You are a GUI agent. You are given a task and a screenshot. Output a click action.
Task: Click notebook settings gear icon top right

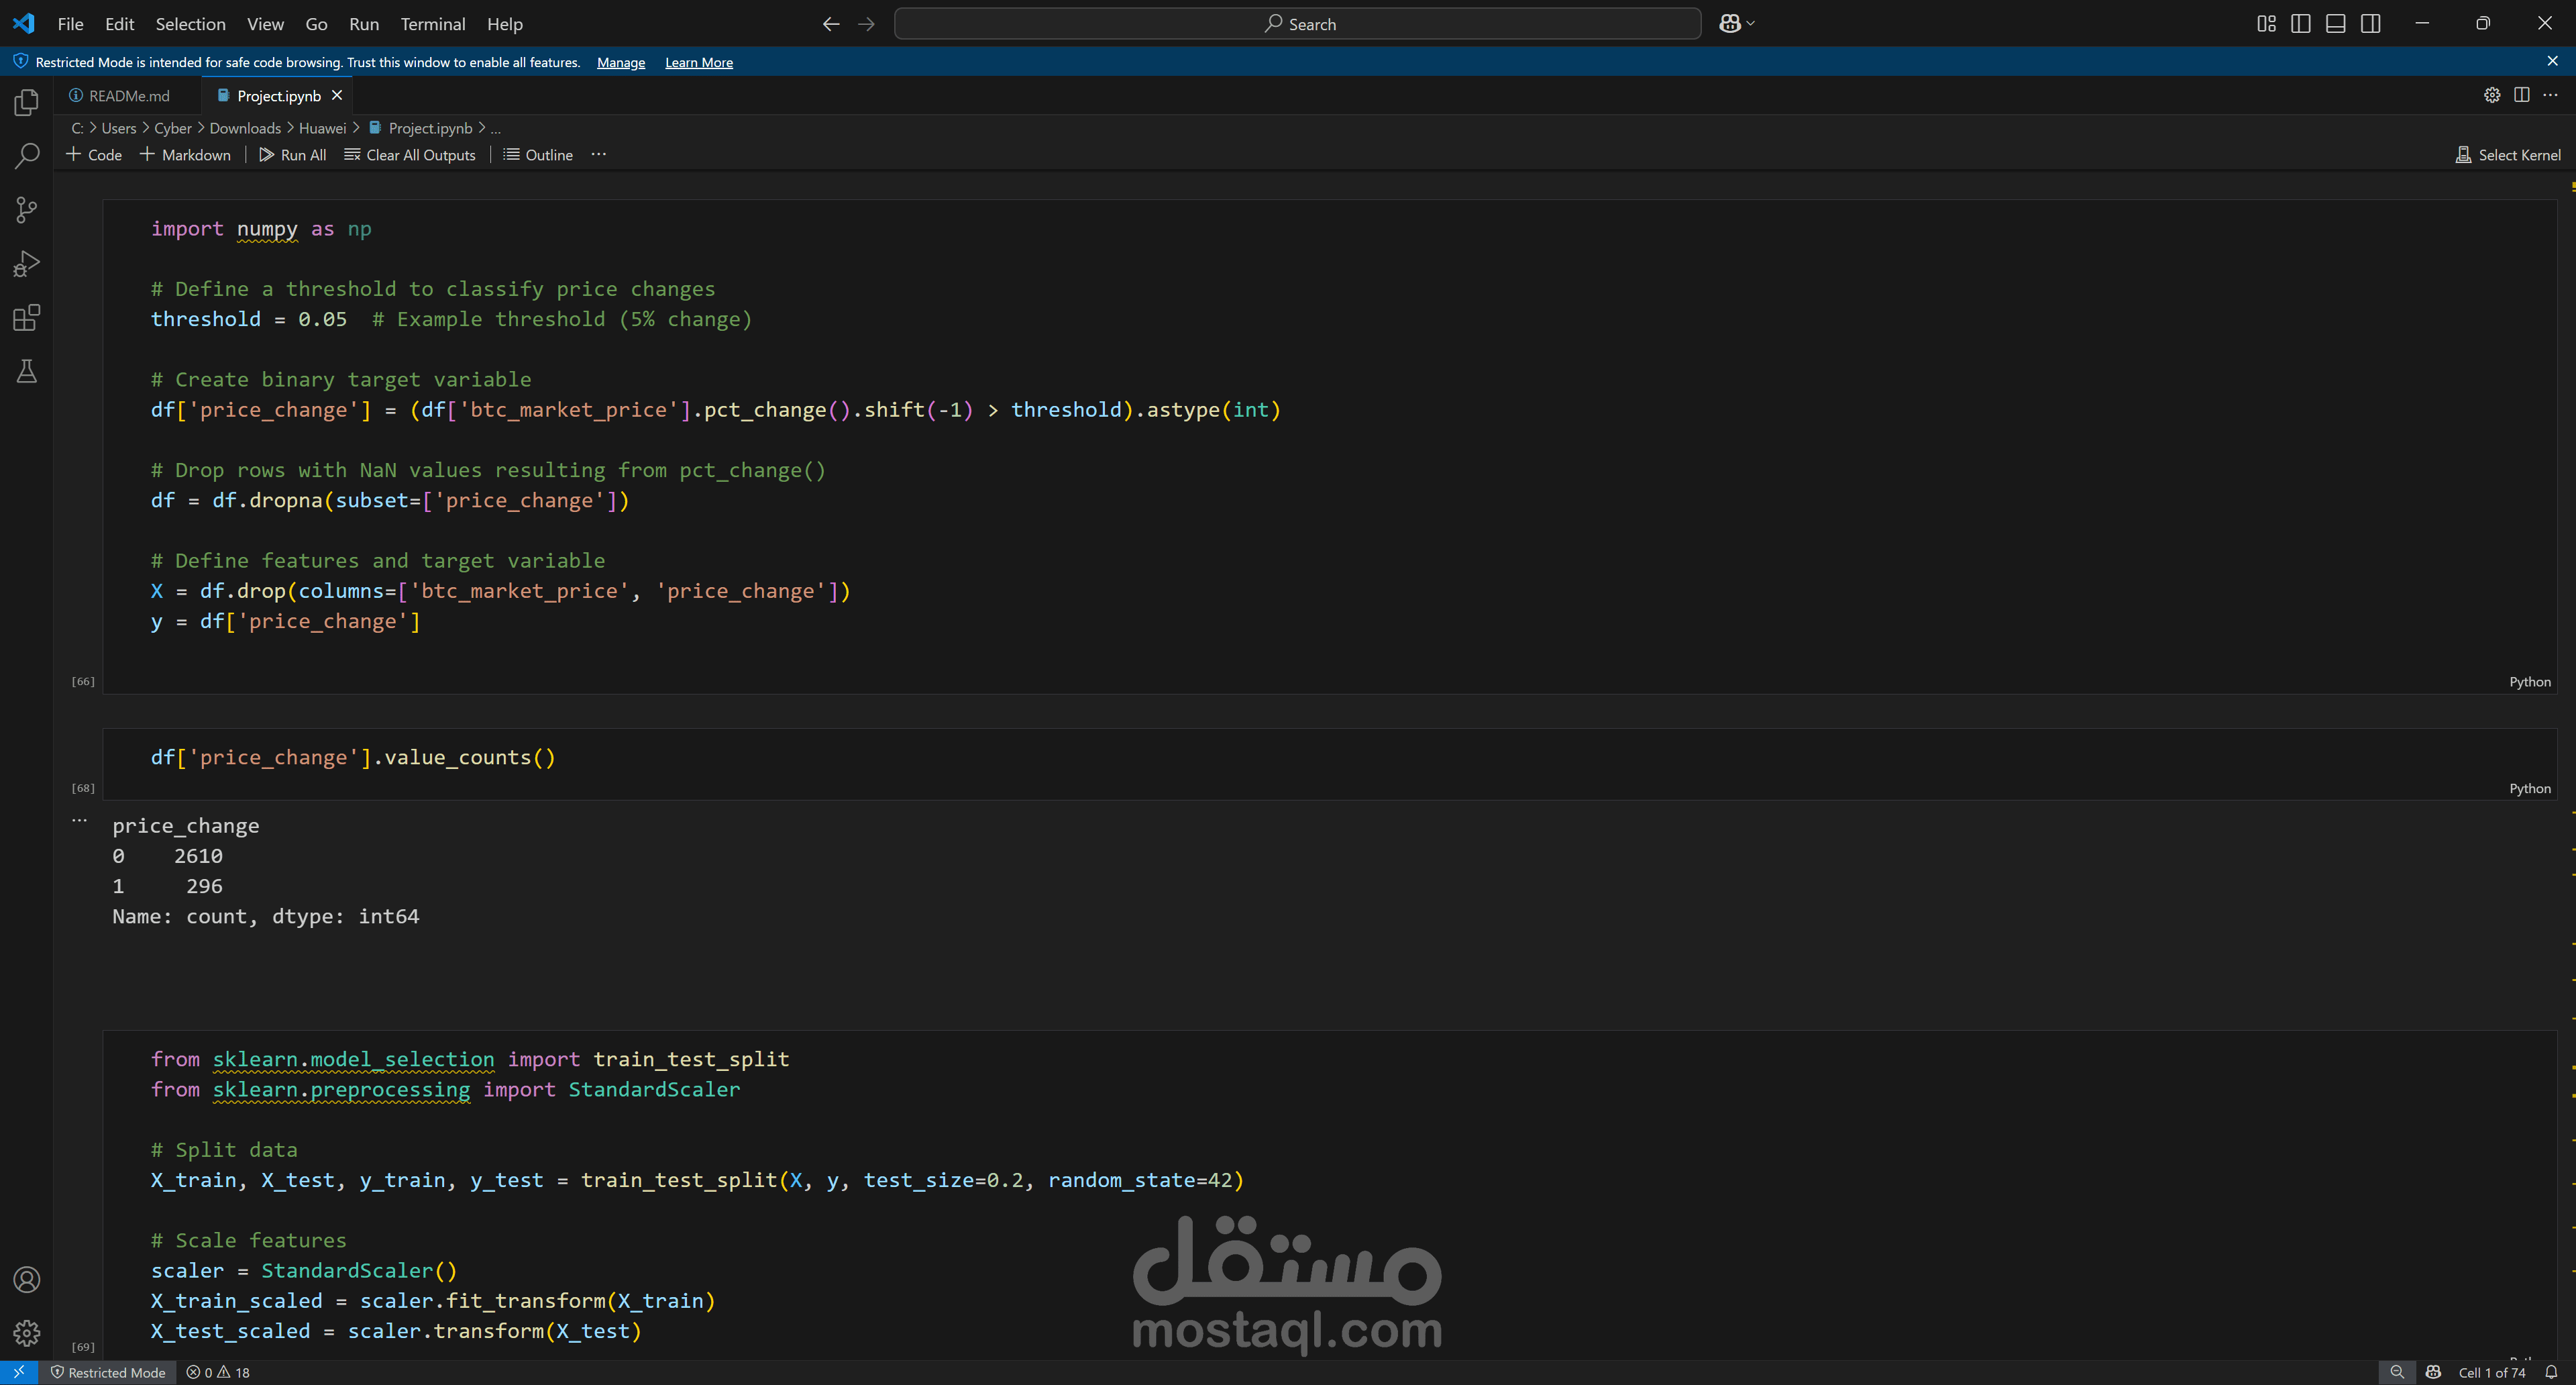tap(2492, 95)
